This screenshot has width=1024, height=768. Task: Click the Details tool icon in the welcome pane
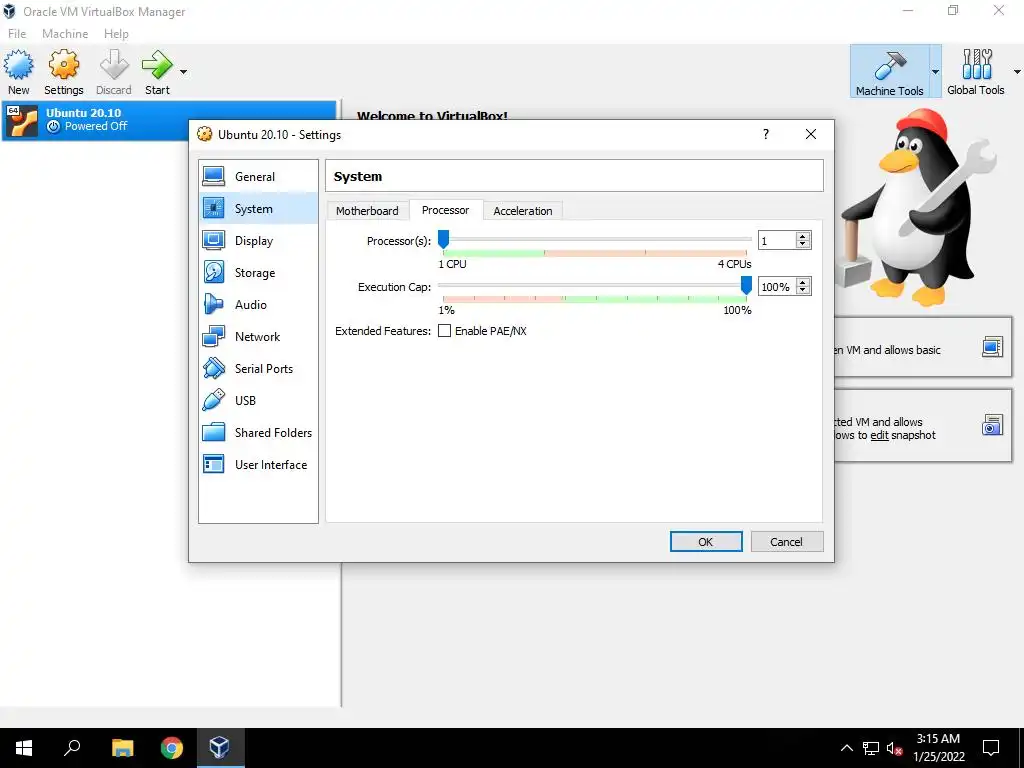point(992,347)
